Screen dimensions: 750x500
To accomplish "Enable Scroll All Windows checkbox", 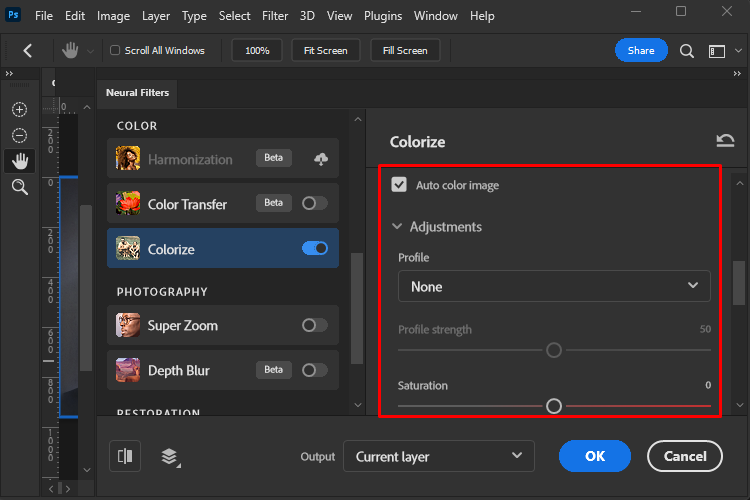I will 115,50.
